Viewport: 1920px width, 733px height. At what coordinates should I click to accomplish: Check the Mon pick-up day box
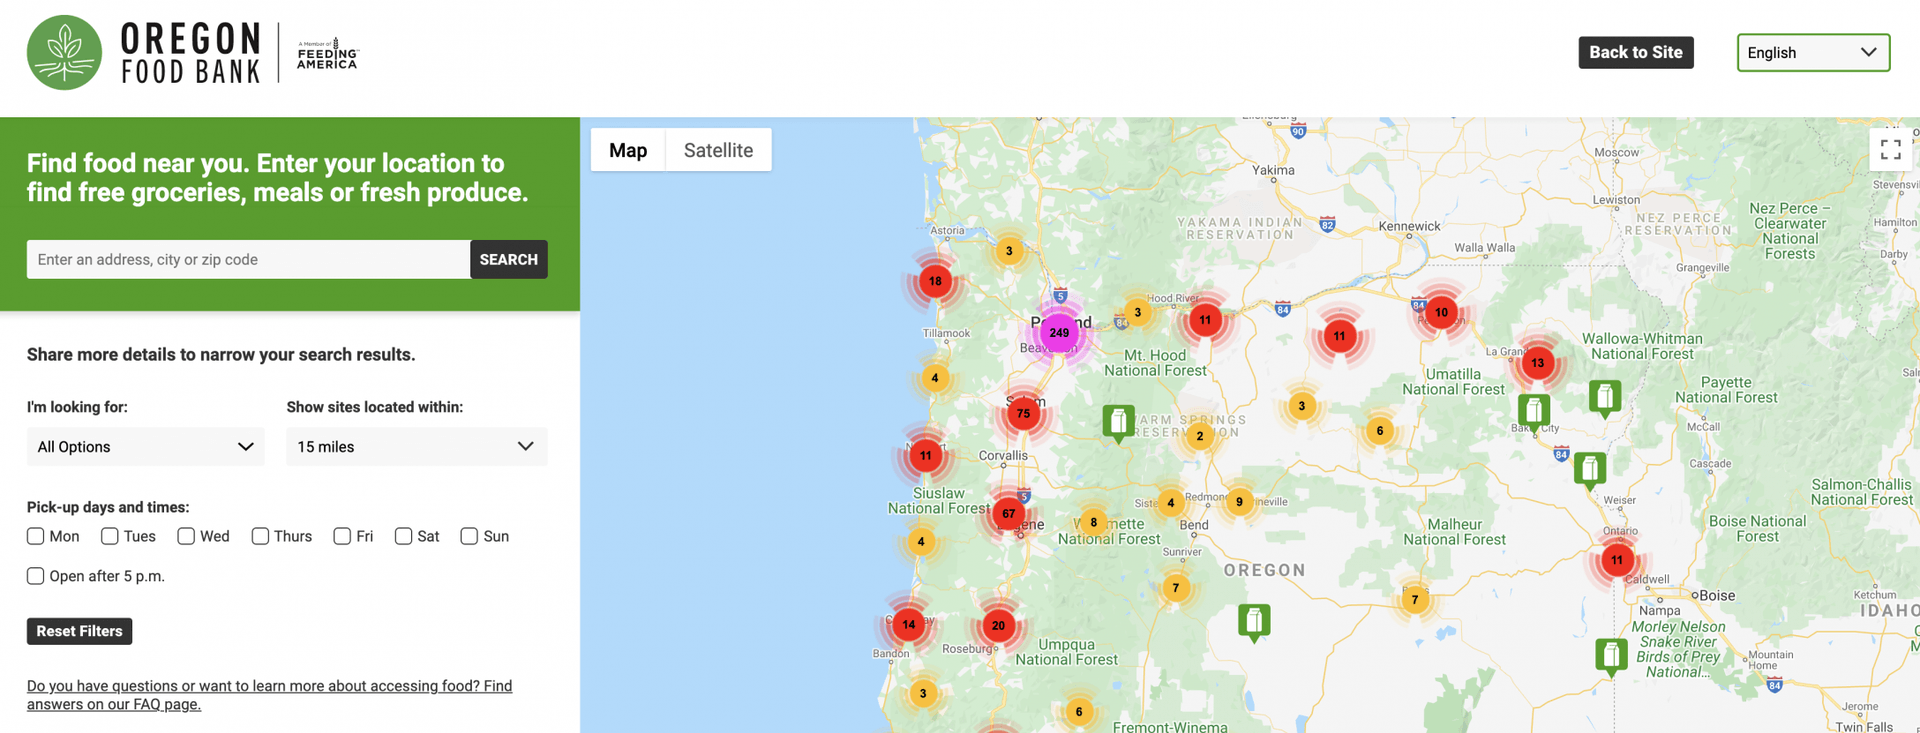pos(36,536)
